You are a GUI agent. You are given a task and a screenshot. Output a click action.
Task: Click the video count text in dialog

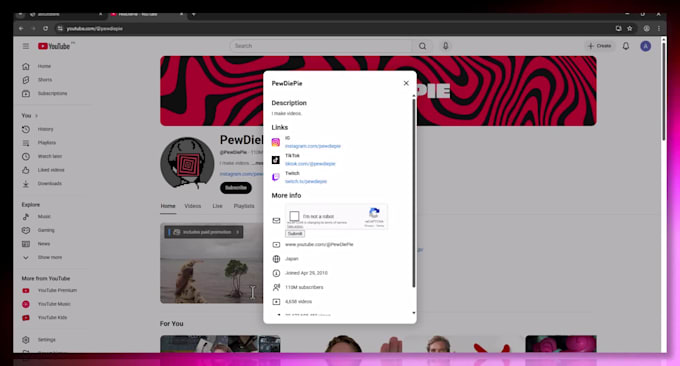(298, 302)
